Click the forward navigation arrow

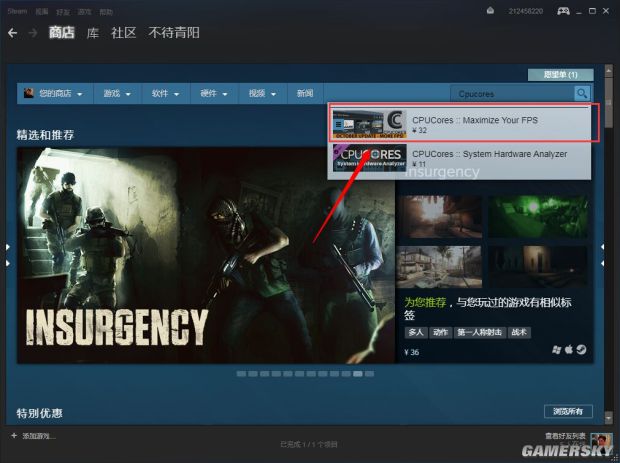(x=32, y=33)
